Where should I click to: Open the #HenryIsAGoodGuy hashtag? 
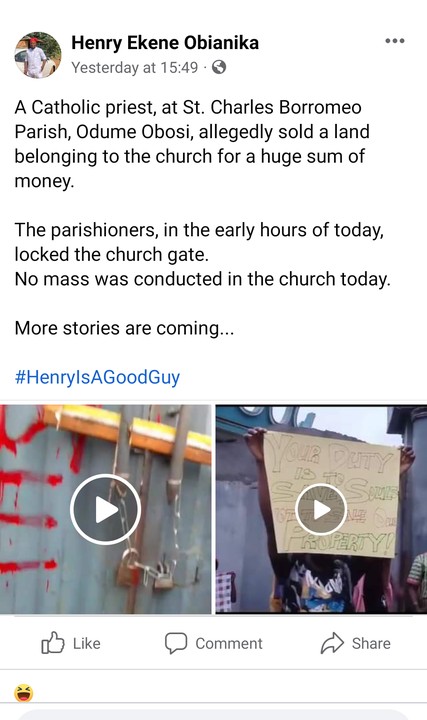[97, 377]
